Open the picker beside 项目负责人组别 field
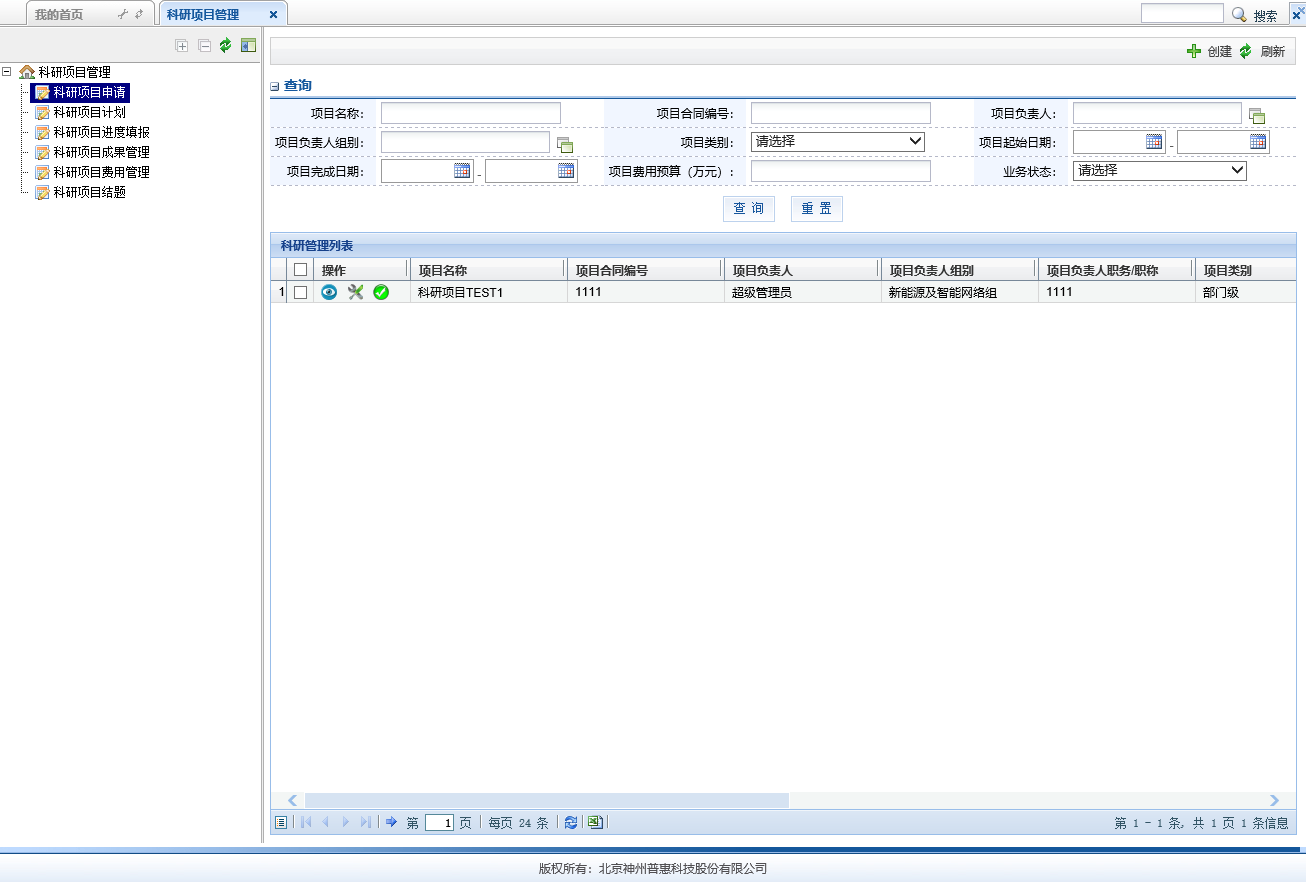This screenshot has height=882, width=1306. 565,145
